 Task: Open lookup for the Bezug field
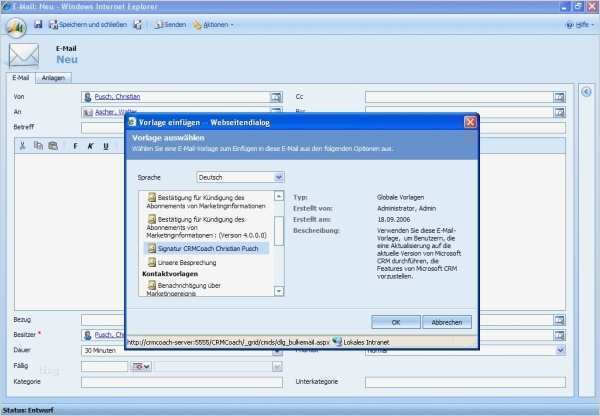(559, 320)
